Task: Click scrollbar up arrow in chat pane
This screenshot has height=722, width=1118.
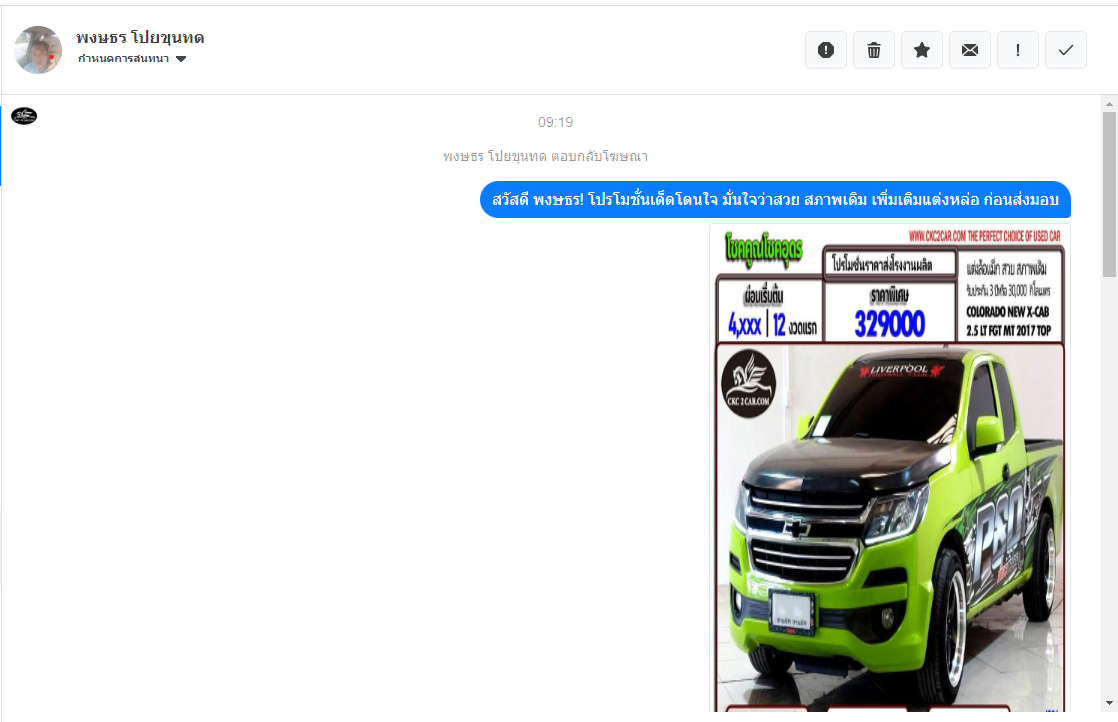Action: [1109, 104]
